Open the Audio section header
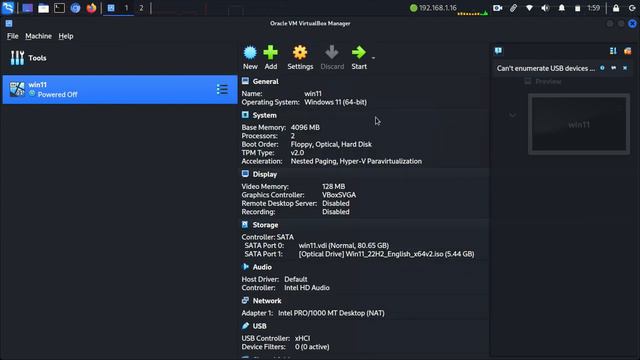Image resolution: width=640 pixels, height=360 pixels. coord(262,267)
